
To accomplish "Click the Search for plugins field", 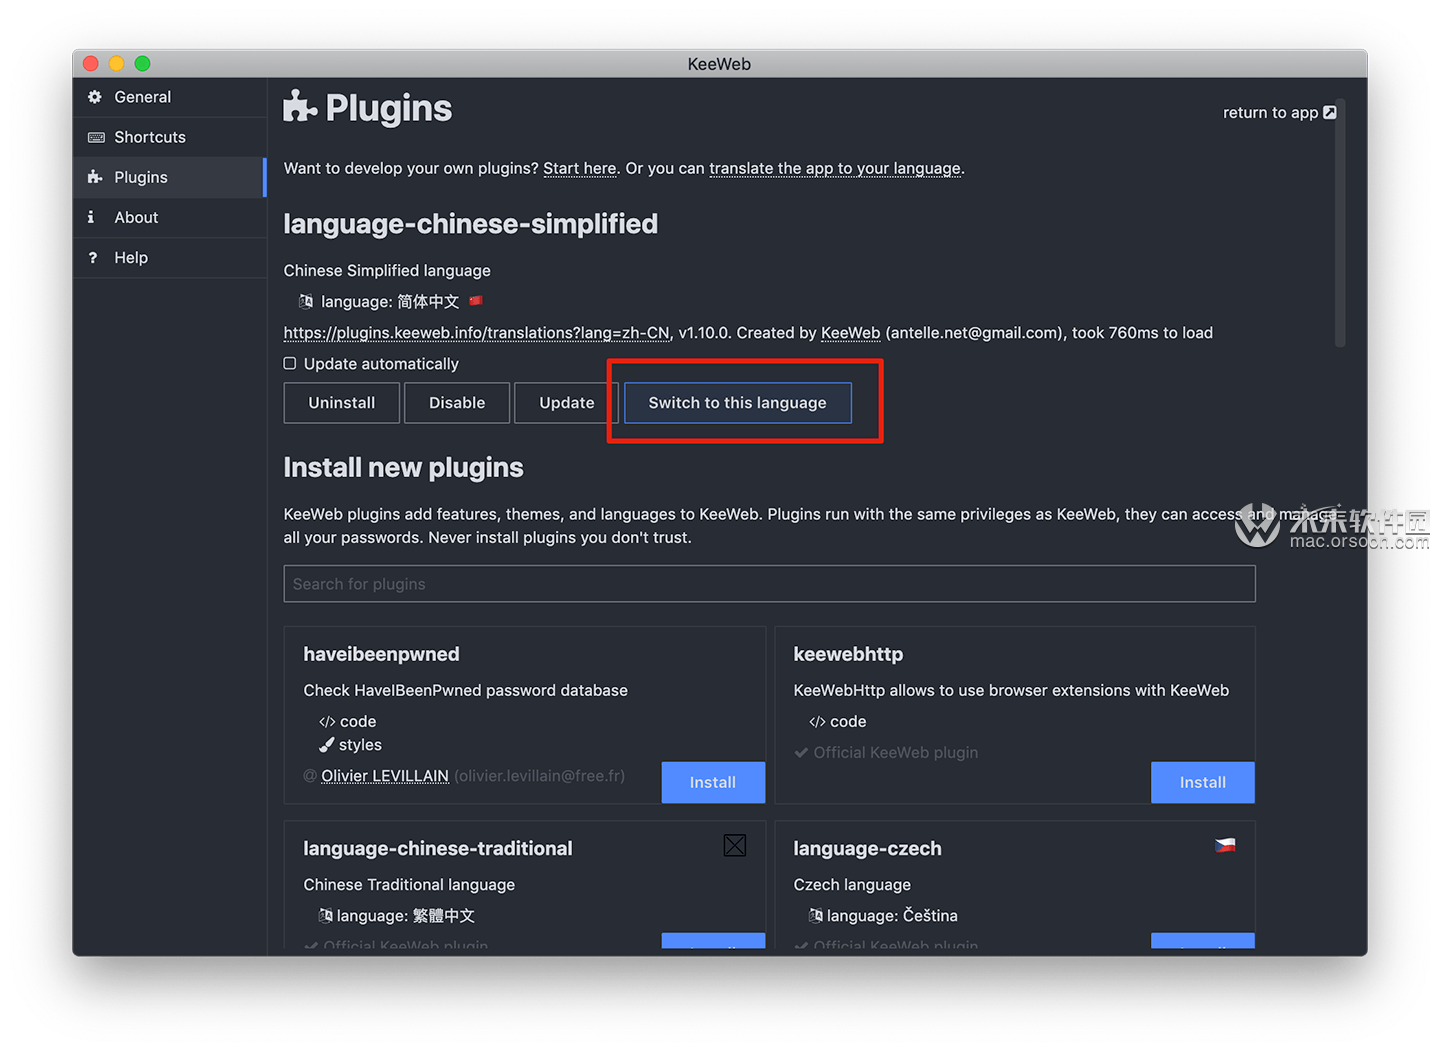I will 769,584.
